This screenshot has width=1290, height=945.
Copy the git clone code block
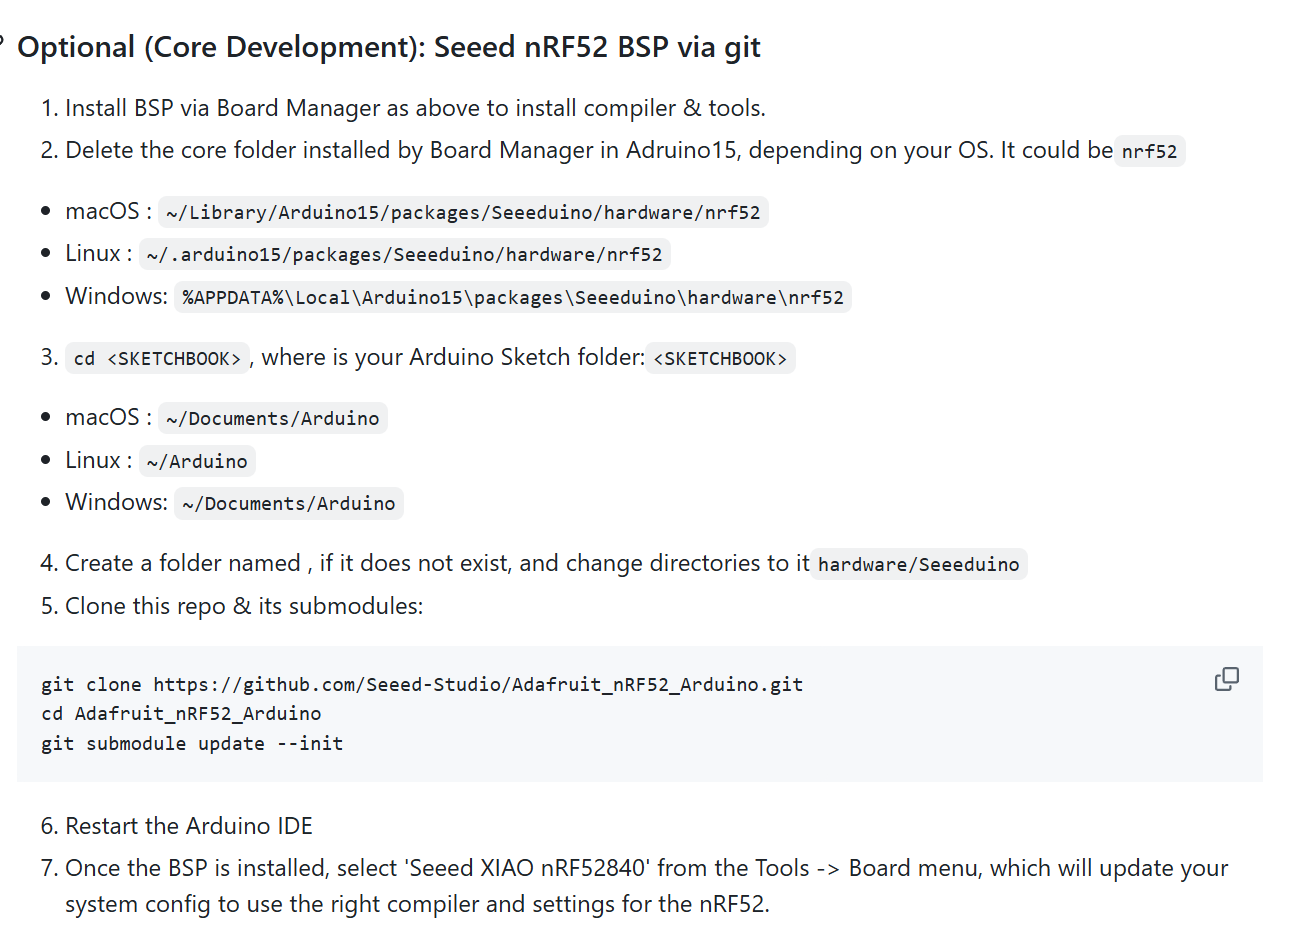1226,680
